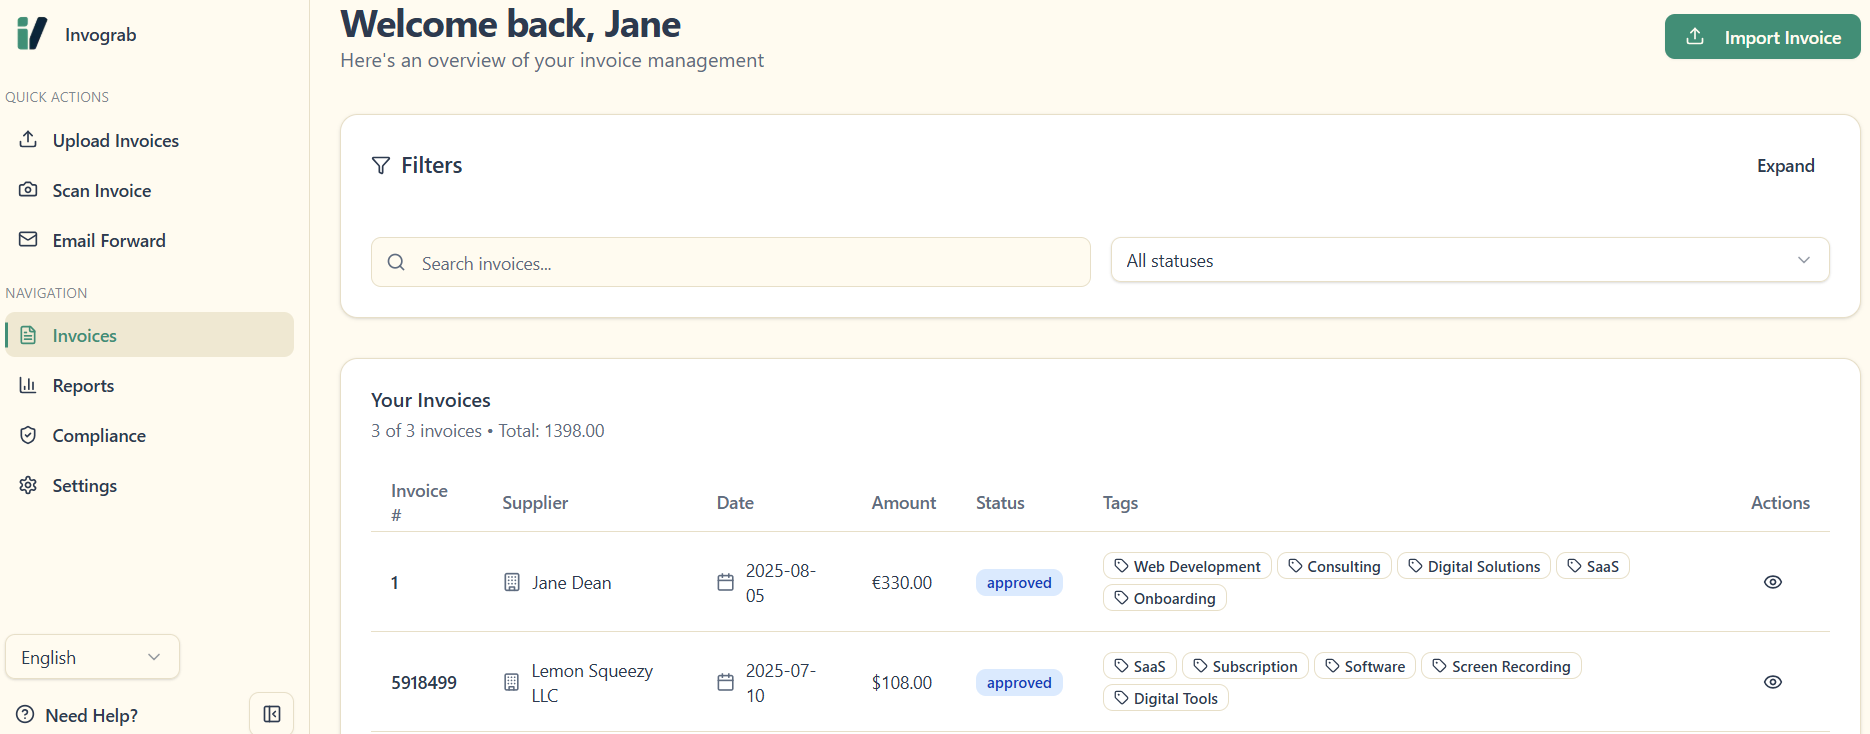Click the gear icon beside Settings

pos(28,485)
